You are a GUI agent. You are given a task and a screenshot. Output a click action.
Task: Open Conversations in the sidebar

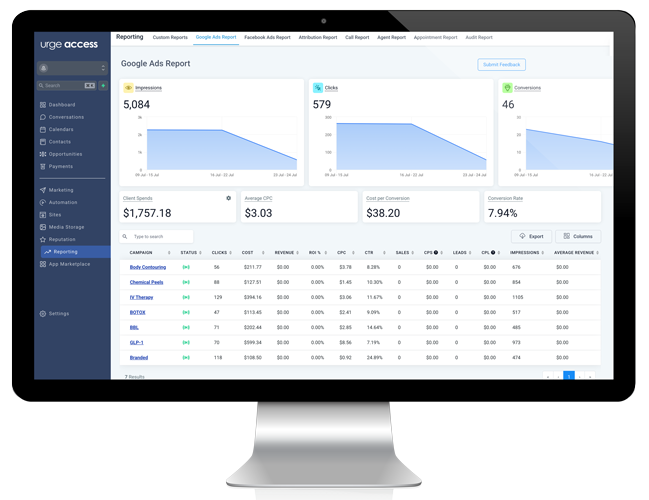coord(66,117)
